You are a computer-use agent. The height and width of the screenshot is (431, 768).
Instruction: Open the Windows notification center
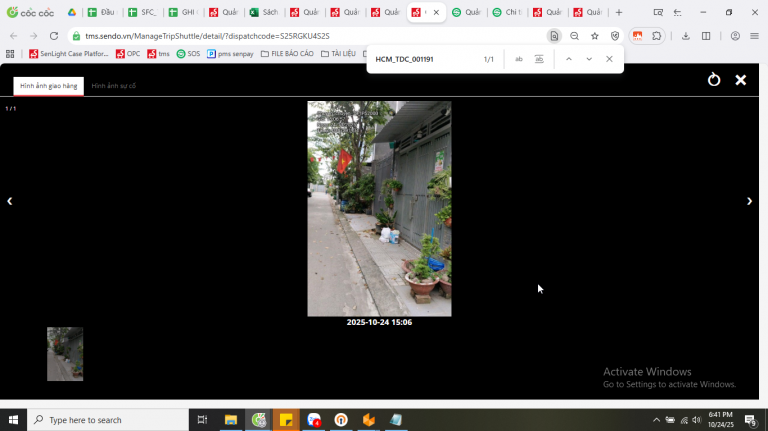(x=750, y=420)
